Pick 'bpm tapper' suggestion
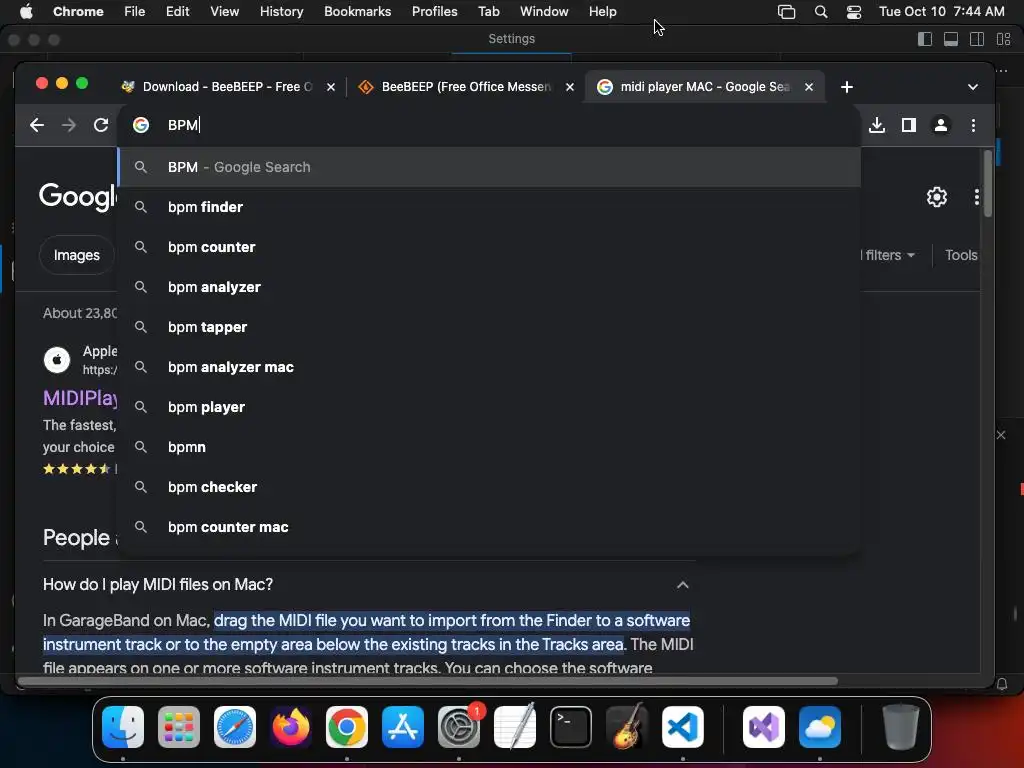Screen dimensions: 1024x768 tap(489, 327)
